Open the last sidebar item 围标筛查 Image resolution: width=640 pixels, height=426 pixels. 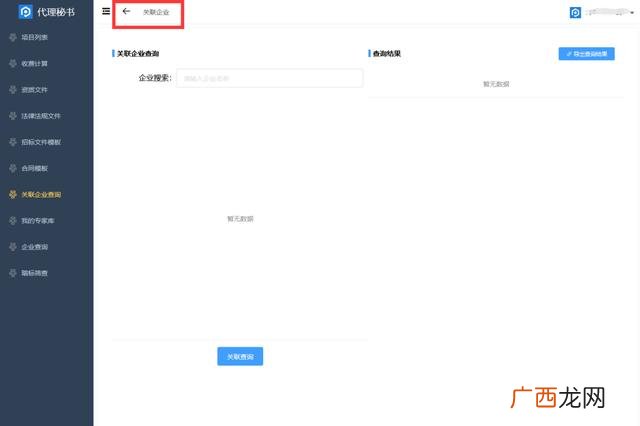pos(34,273)
